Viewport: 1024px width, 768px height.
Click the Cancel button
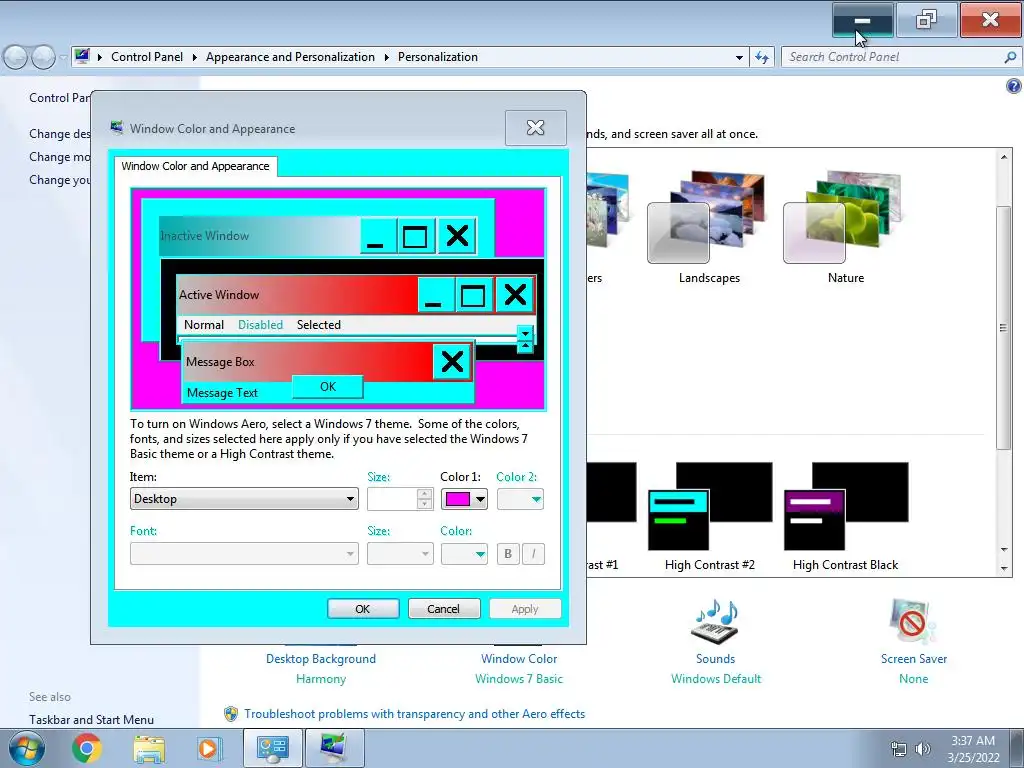pos(444,609)
